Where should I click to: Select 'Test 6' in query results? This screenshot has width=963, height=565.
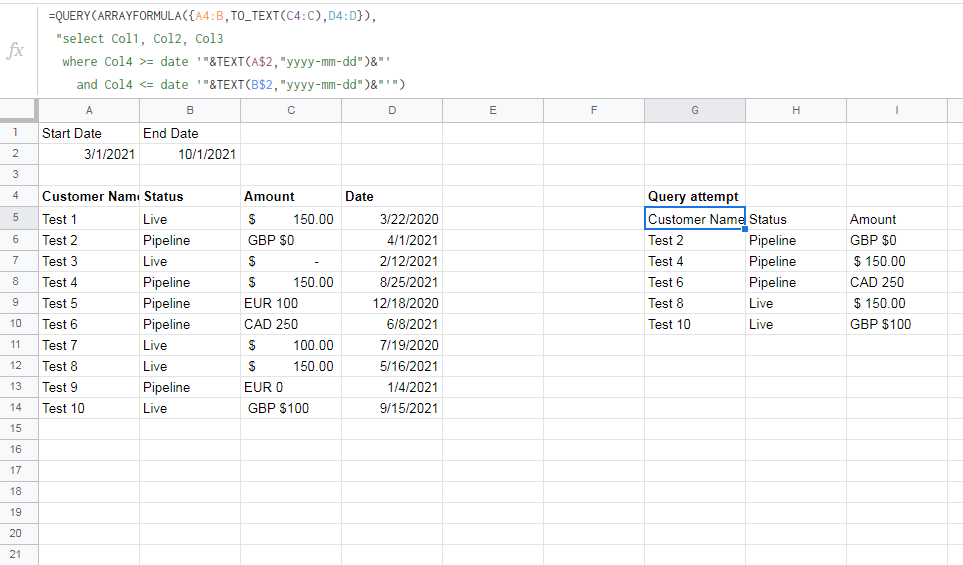[695, 282]
